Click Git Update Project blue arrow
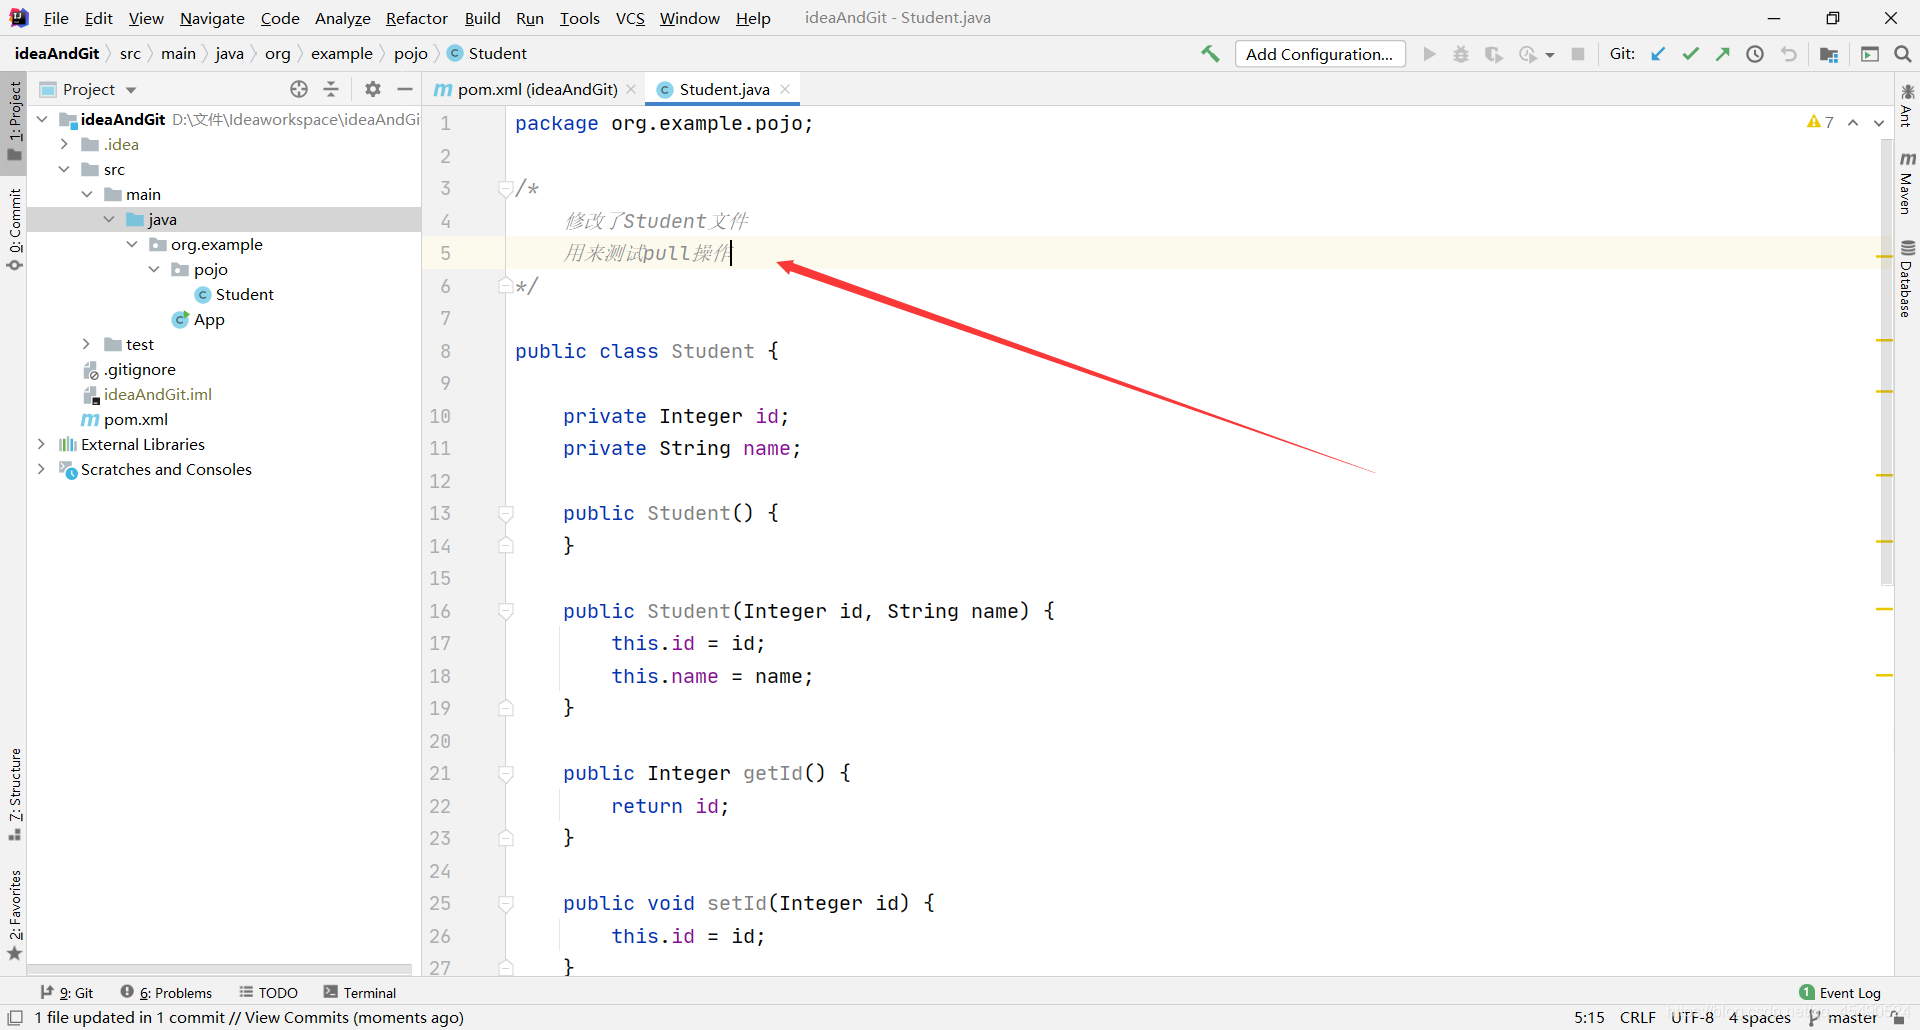Image resolution: width=1920 pixels, height=1030 pixels. pyautogui.click(x=1658, y=54)
